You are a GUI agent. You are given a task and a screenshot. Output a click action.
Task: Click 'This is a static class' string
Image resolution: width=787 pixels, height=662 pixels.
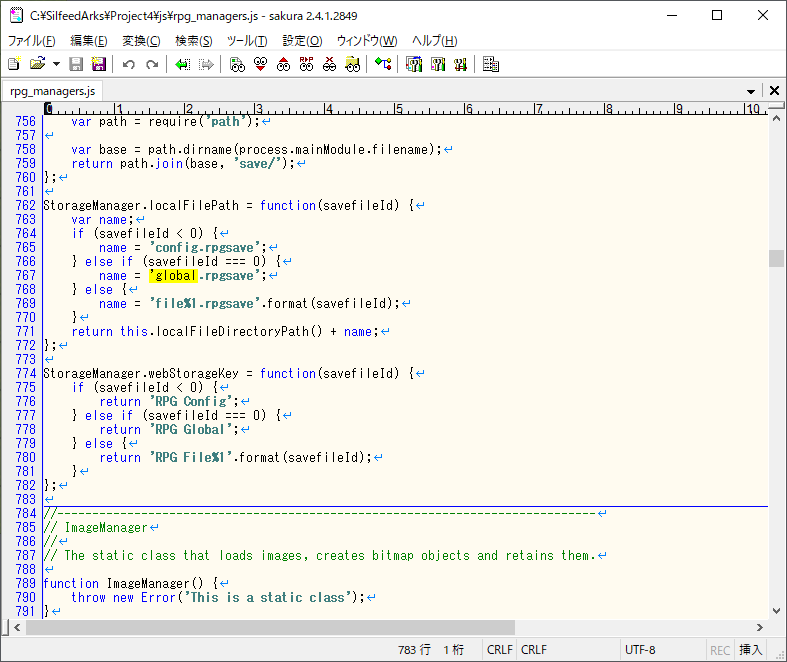point(268,598)
